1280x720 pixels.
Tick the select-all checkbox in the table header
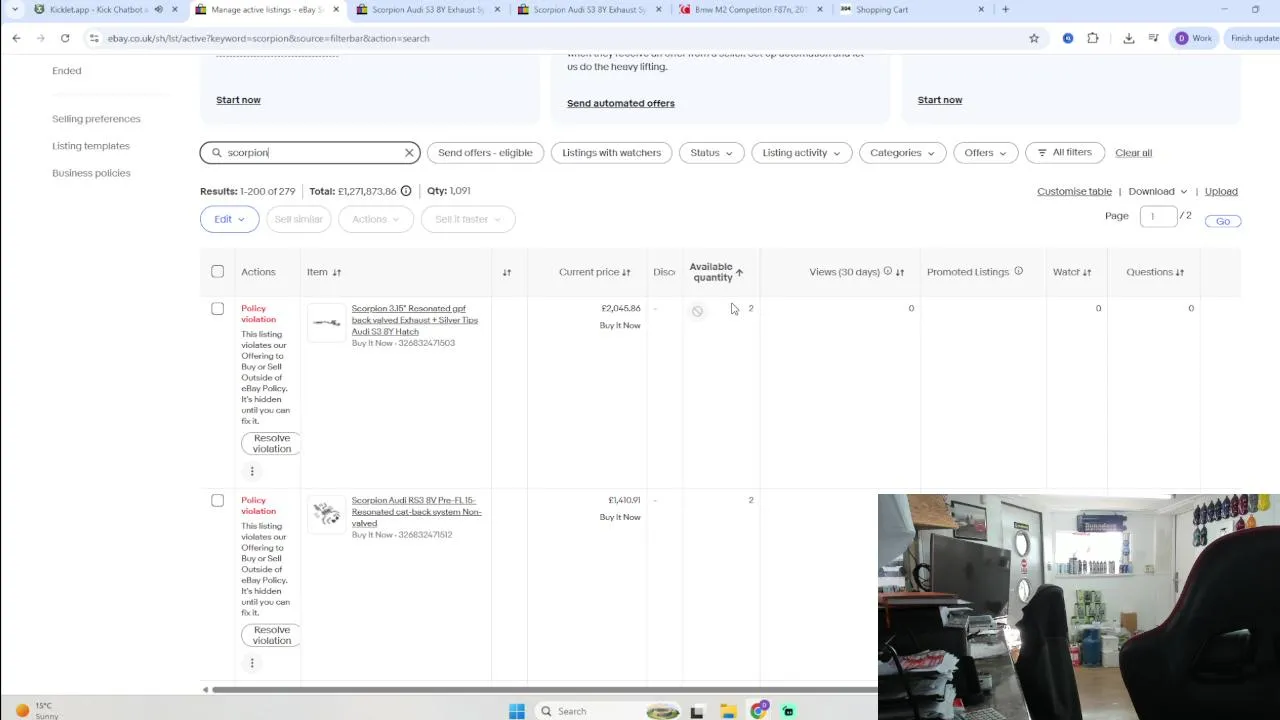pos(217,271)
